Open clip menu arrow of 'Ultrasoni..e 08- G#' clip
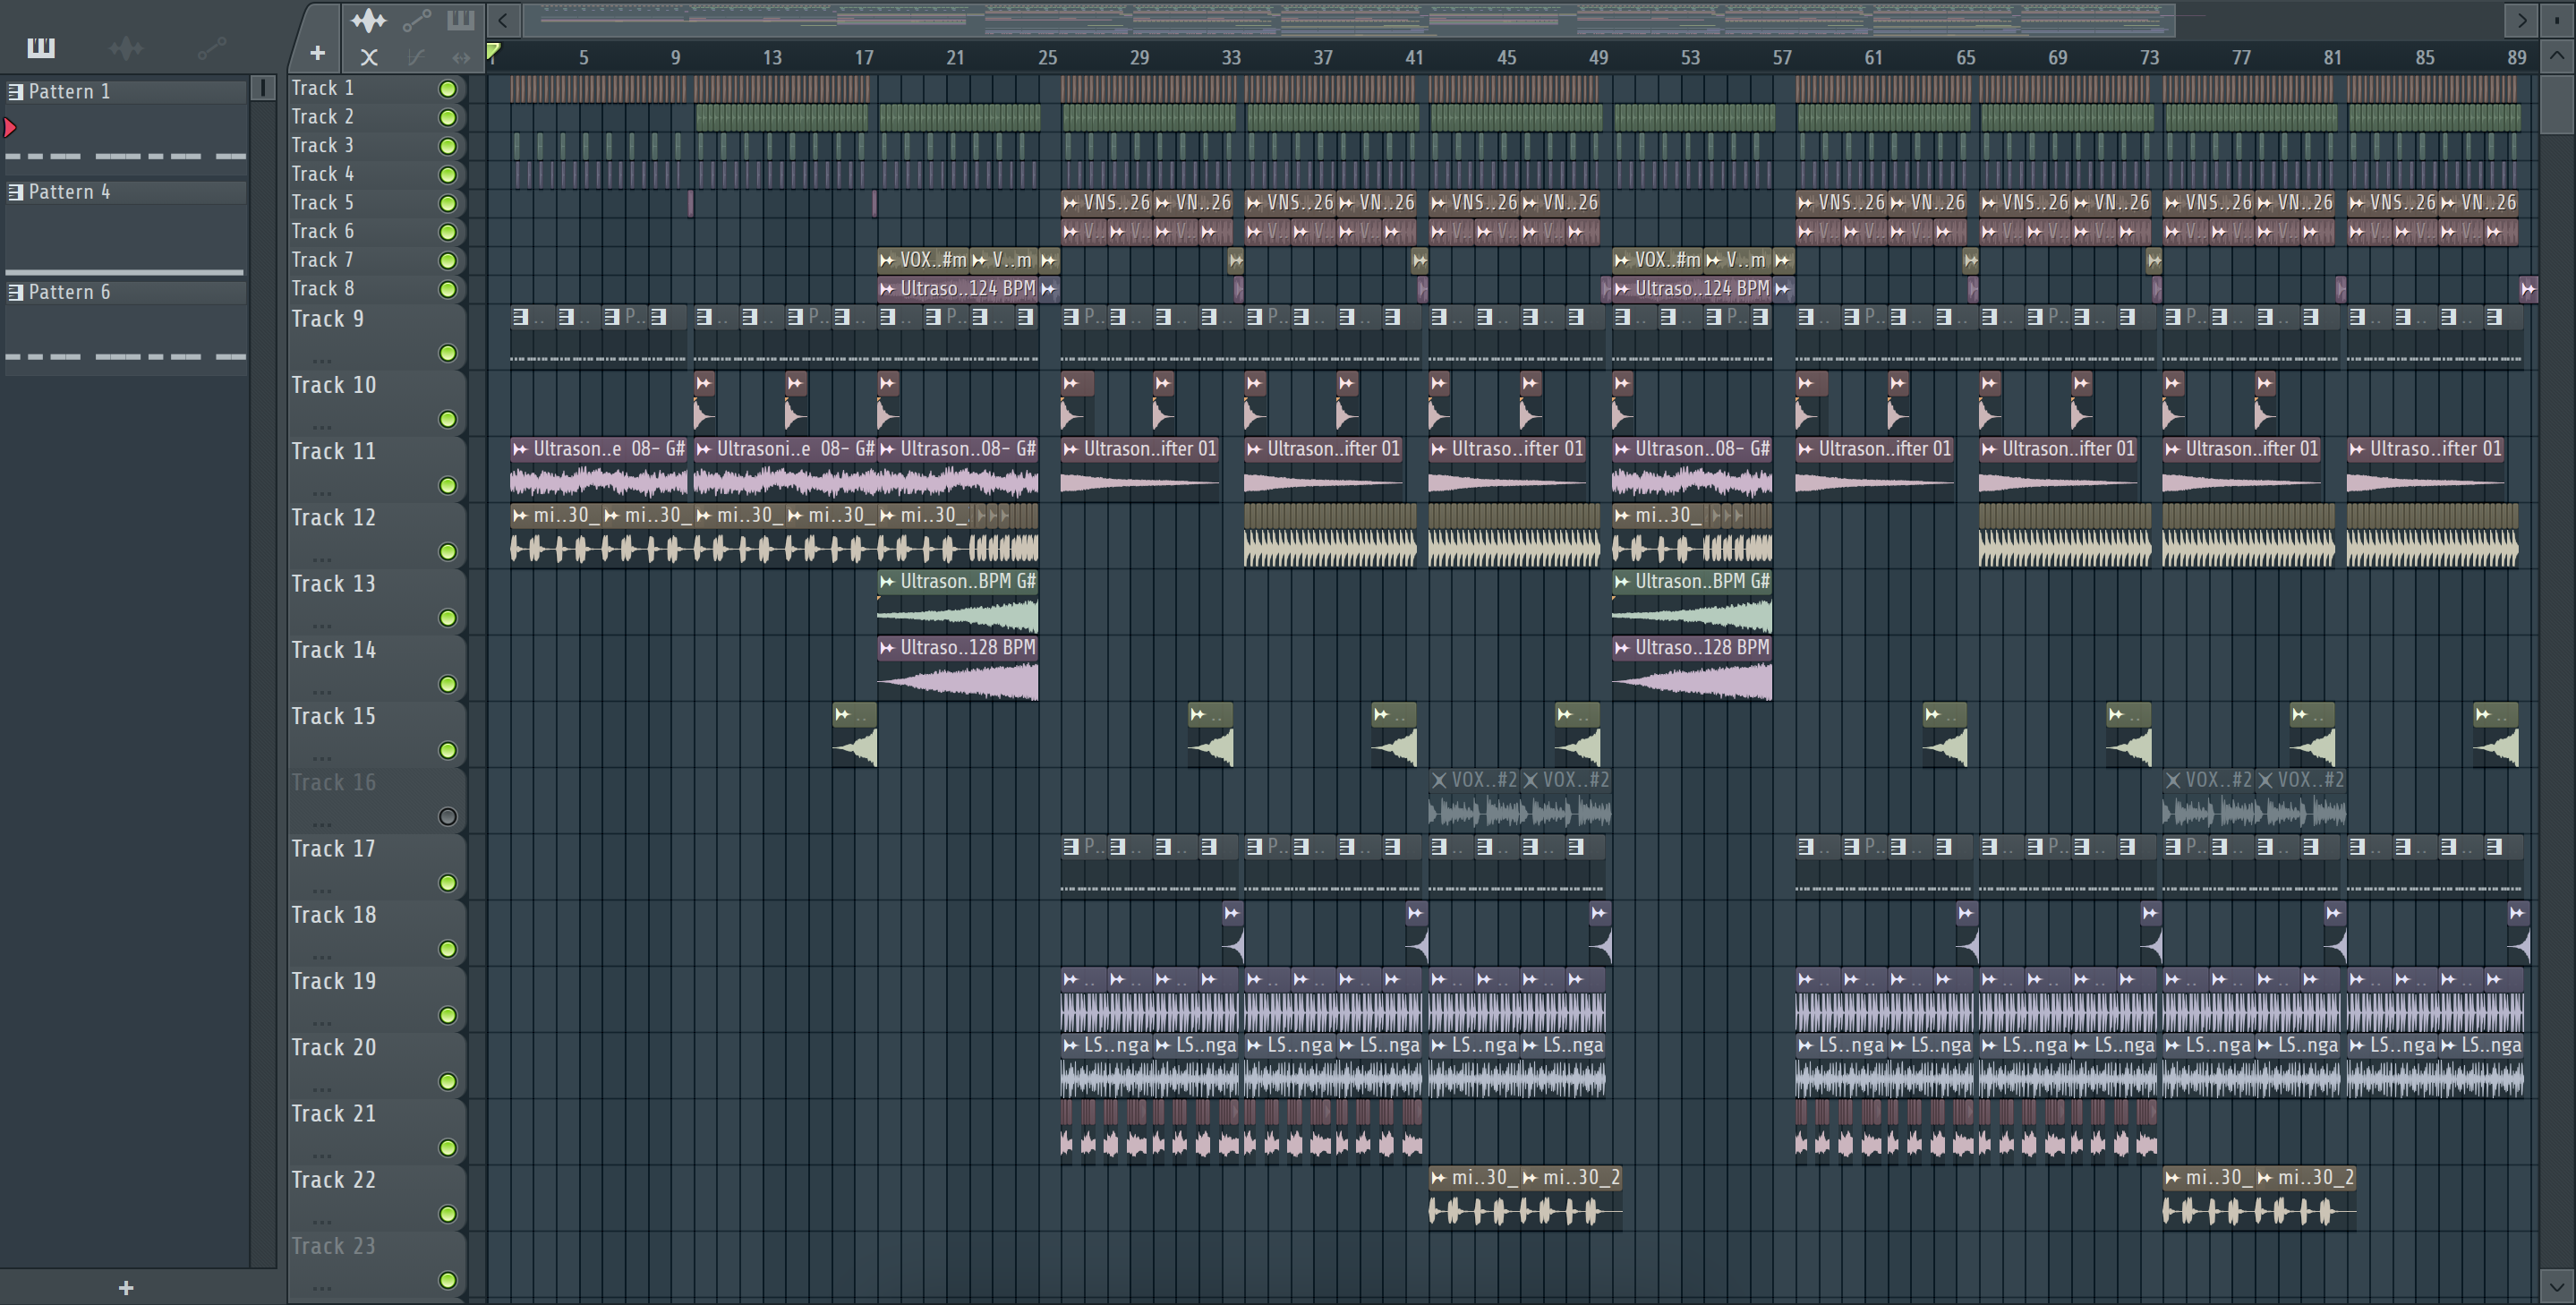The height and width of the screenshot is (1305, 2576). (x=704, y=449)
